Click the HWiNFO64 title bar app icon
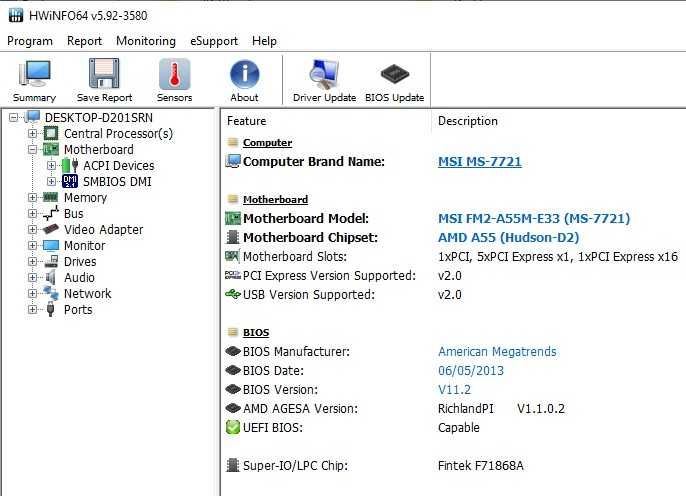Image resolution: width=686 pixels, height=496 pixels. tap(16, 15)
